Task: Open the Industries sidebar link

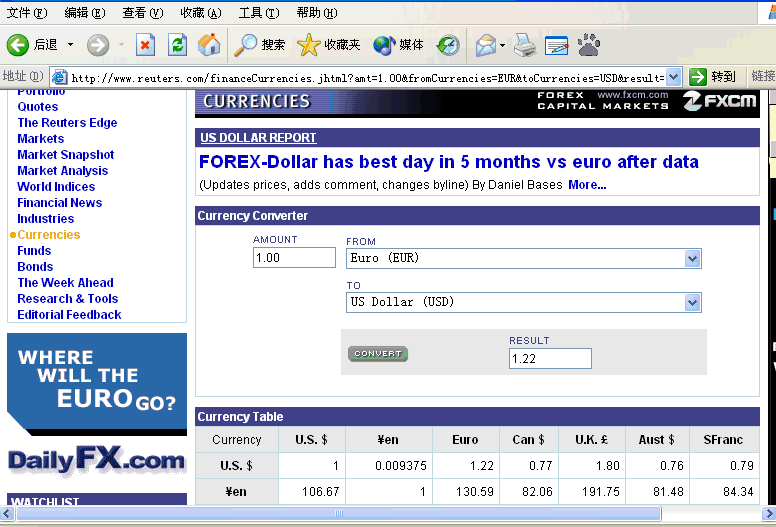Action: pyautogui.click(x=46, y=219)
